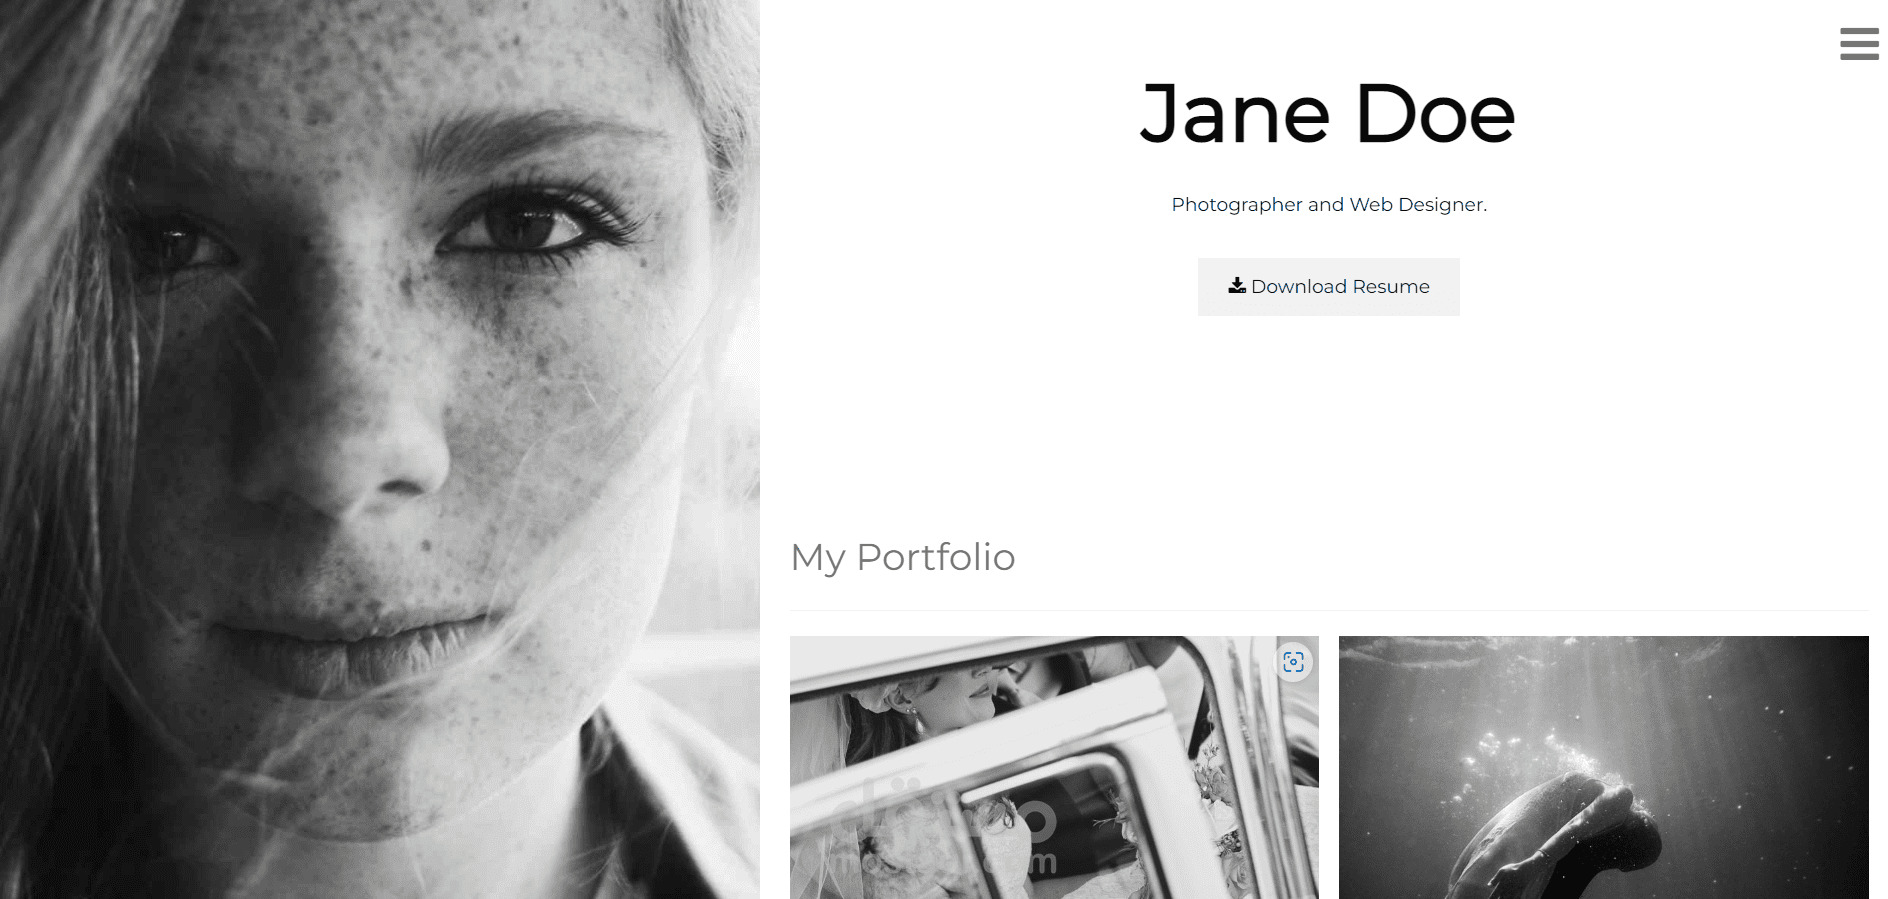Open the hamburger navigation menu
This screenshot has width=1888, height=899.
(x=1859, y=44)
